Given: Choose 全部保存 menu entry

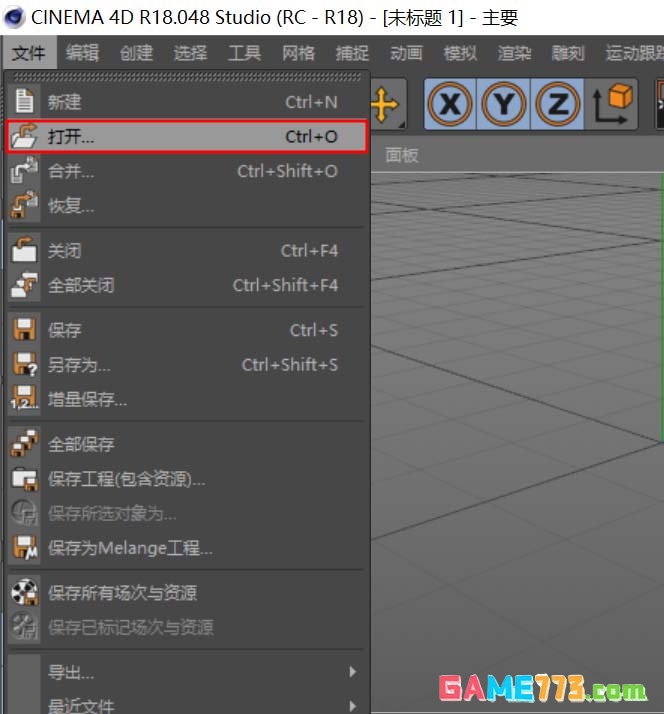Looking at the screenshot, I should (186, 444).
